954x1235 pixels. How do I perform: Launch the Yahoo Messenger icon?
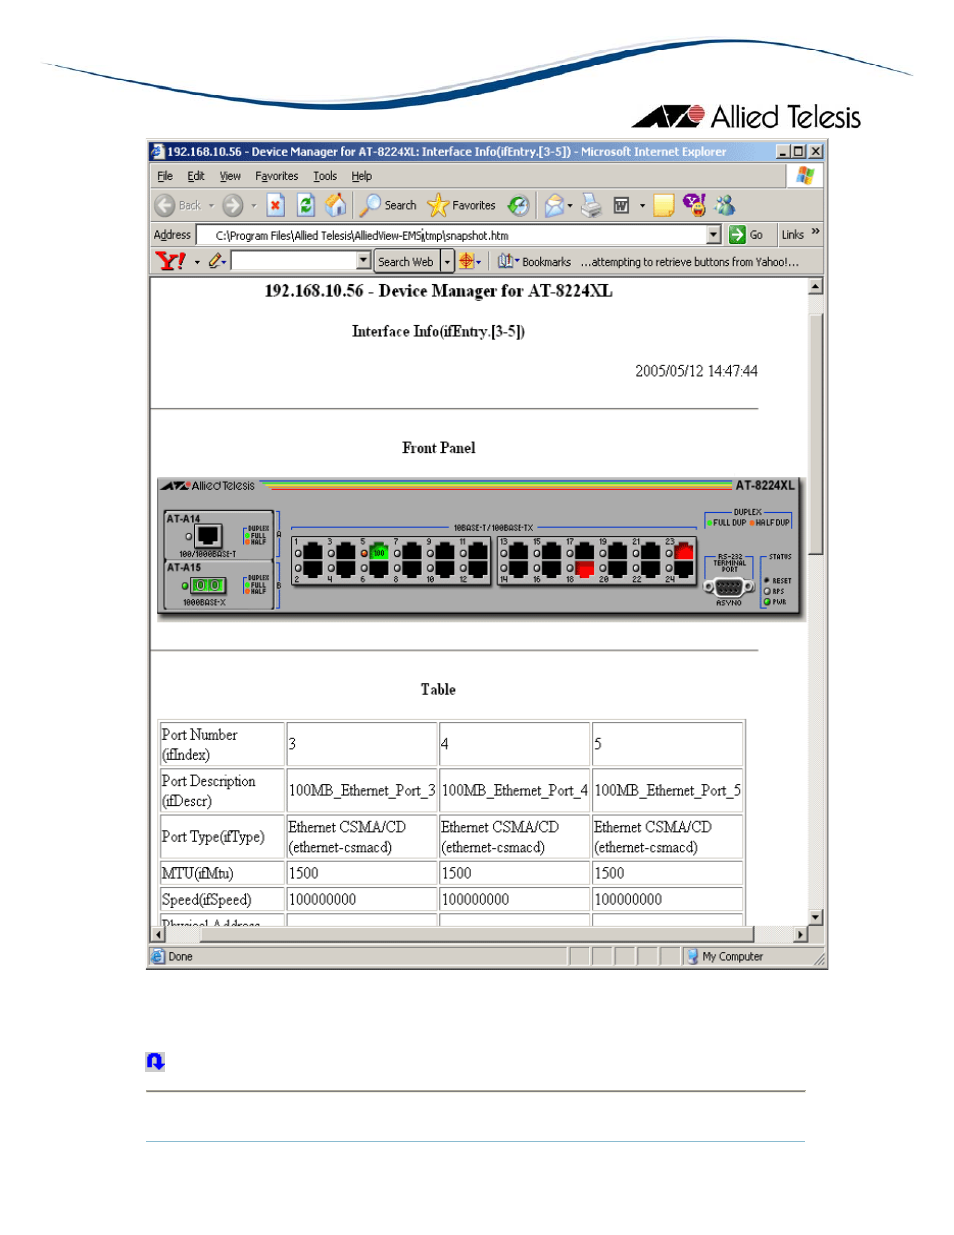pyautogui.click(x=694, y=205)
